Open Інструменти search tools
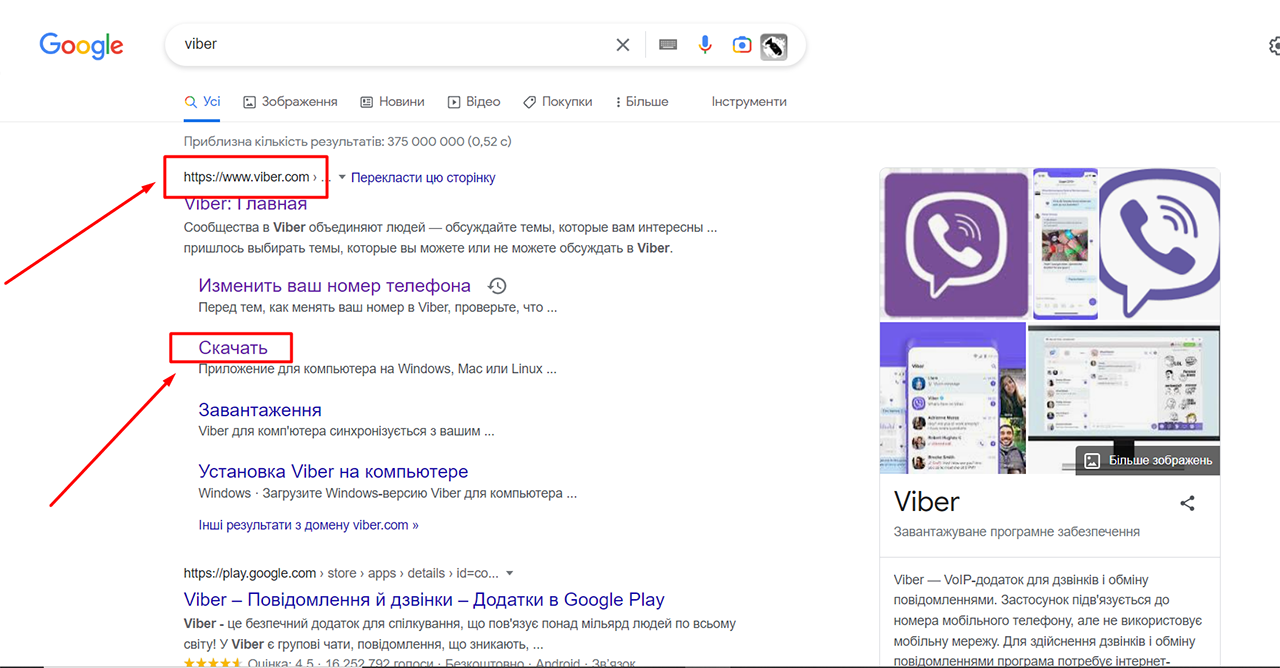 pyautogui.click(x=749, y=102)
